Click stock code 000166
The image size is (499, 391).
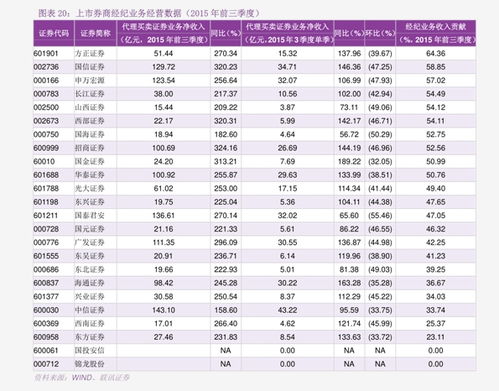[46, 80]
